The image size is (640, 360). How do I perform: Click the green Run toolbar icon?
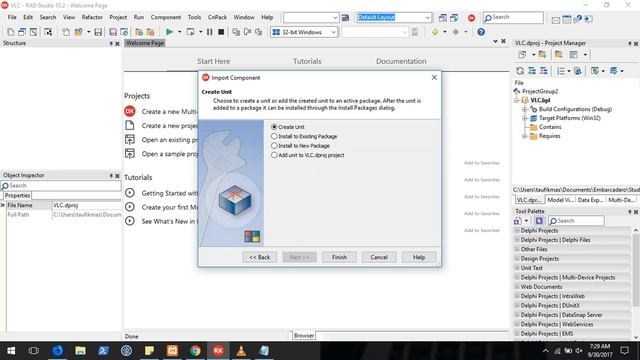(169, 32)
